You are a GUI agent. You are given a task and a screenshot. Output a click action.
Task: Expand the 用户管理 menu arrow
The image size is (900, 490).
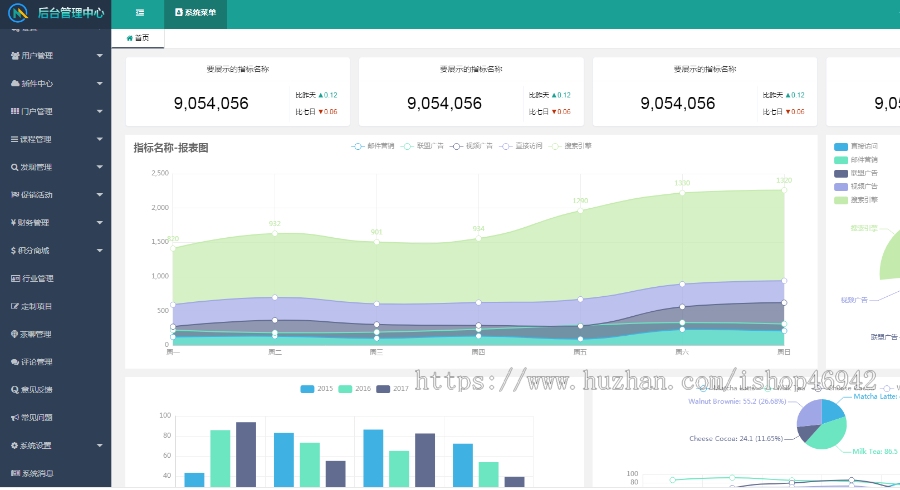click(99, 56)
